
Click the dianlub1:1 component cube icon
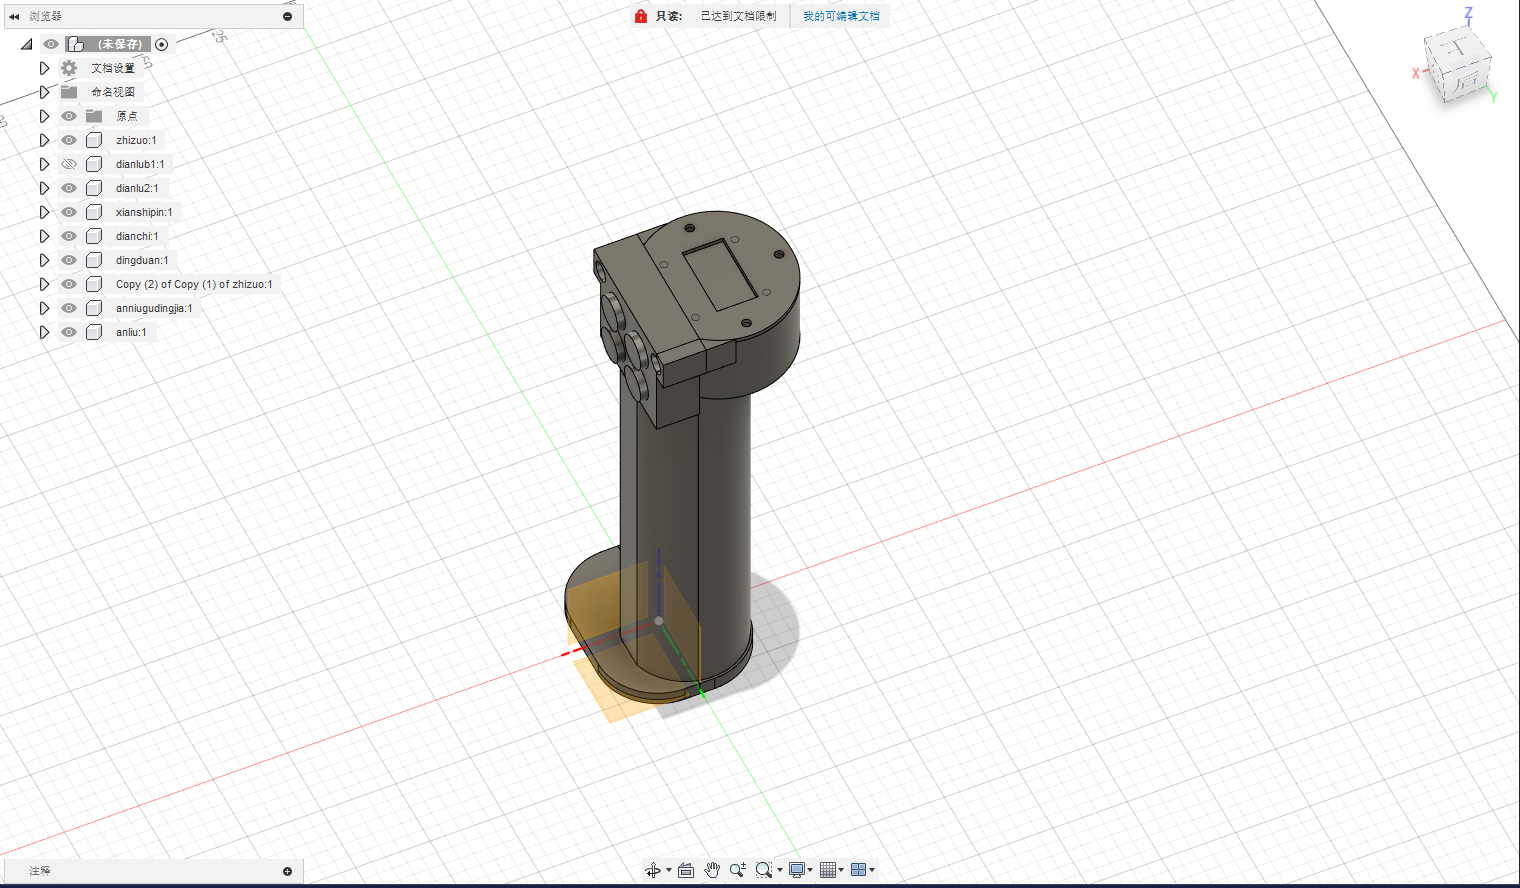pos(94,164)
